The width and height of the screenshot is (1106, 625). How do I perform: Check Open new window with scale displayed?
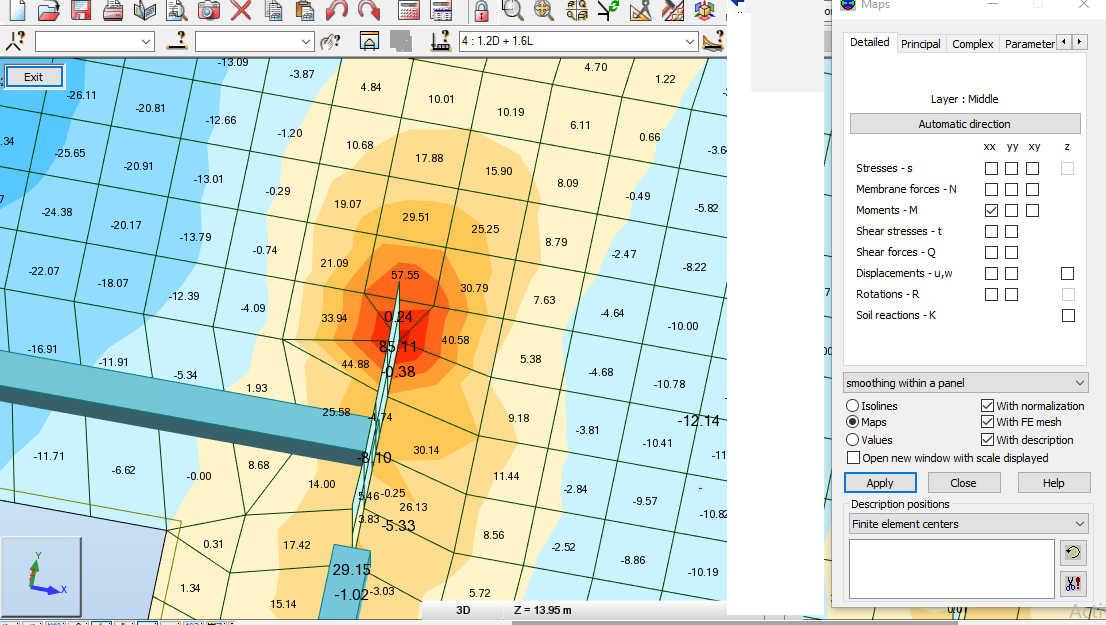[x=853, y=458]
